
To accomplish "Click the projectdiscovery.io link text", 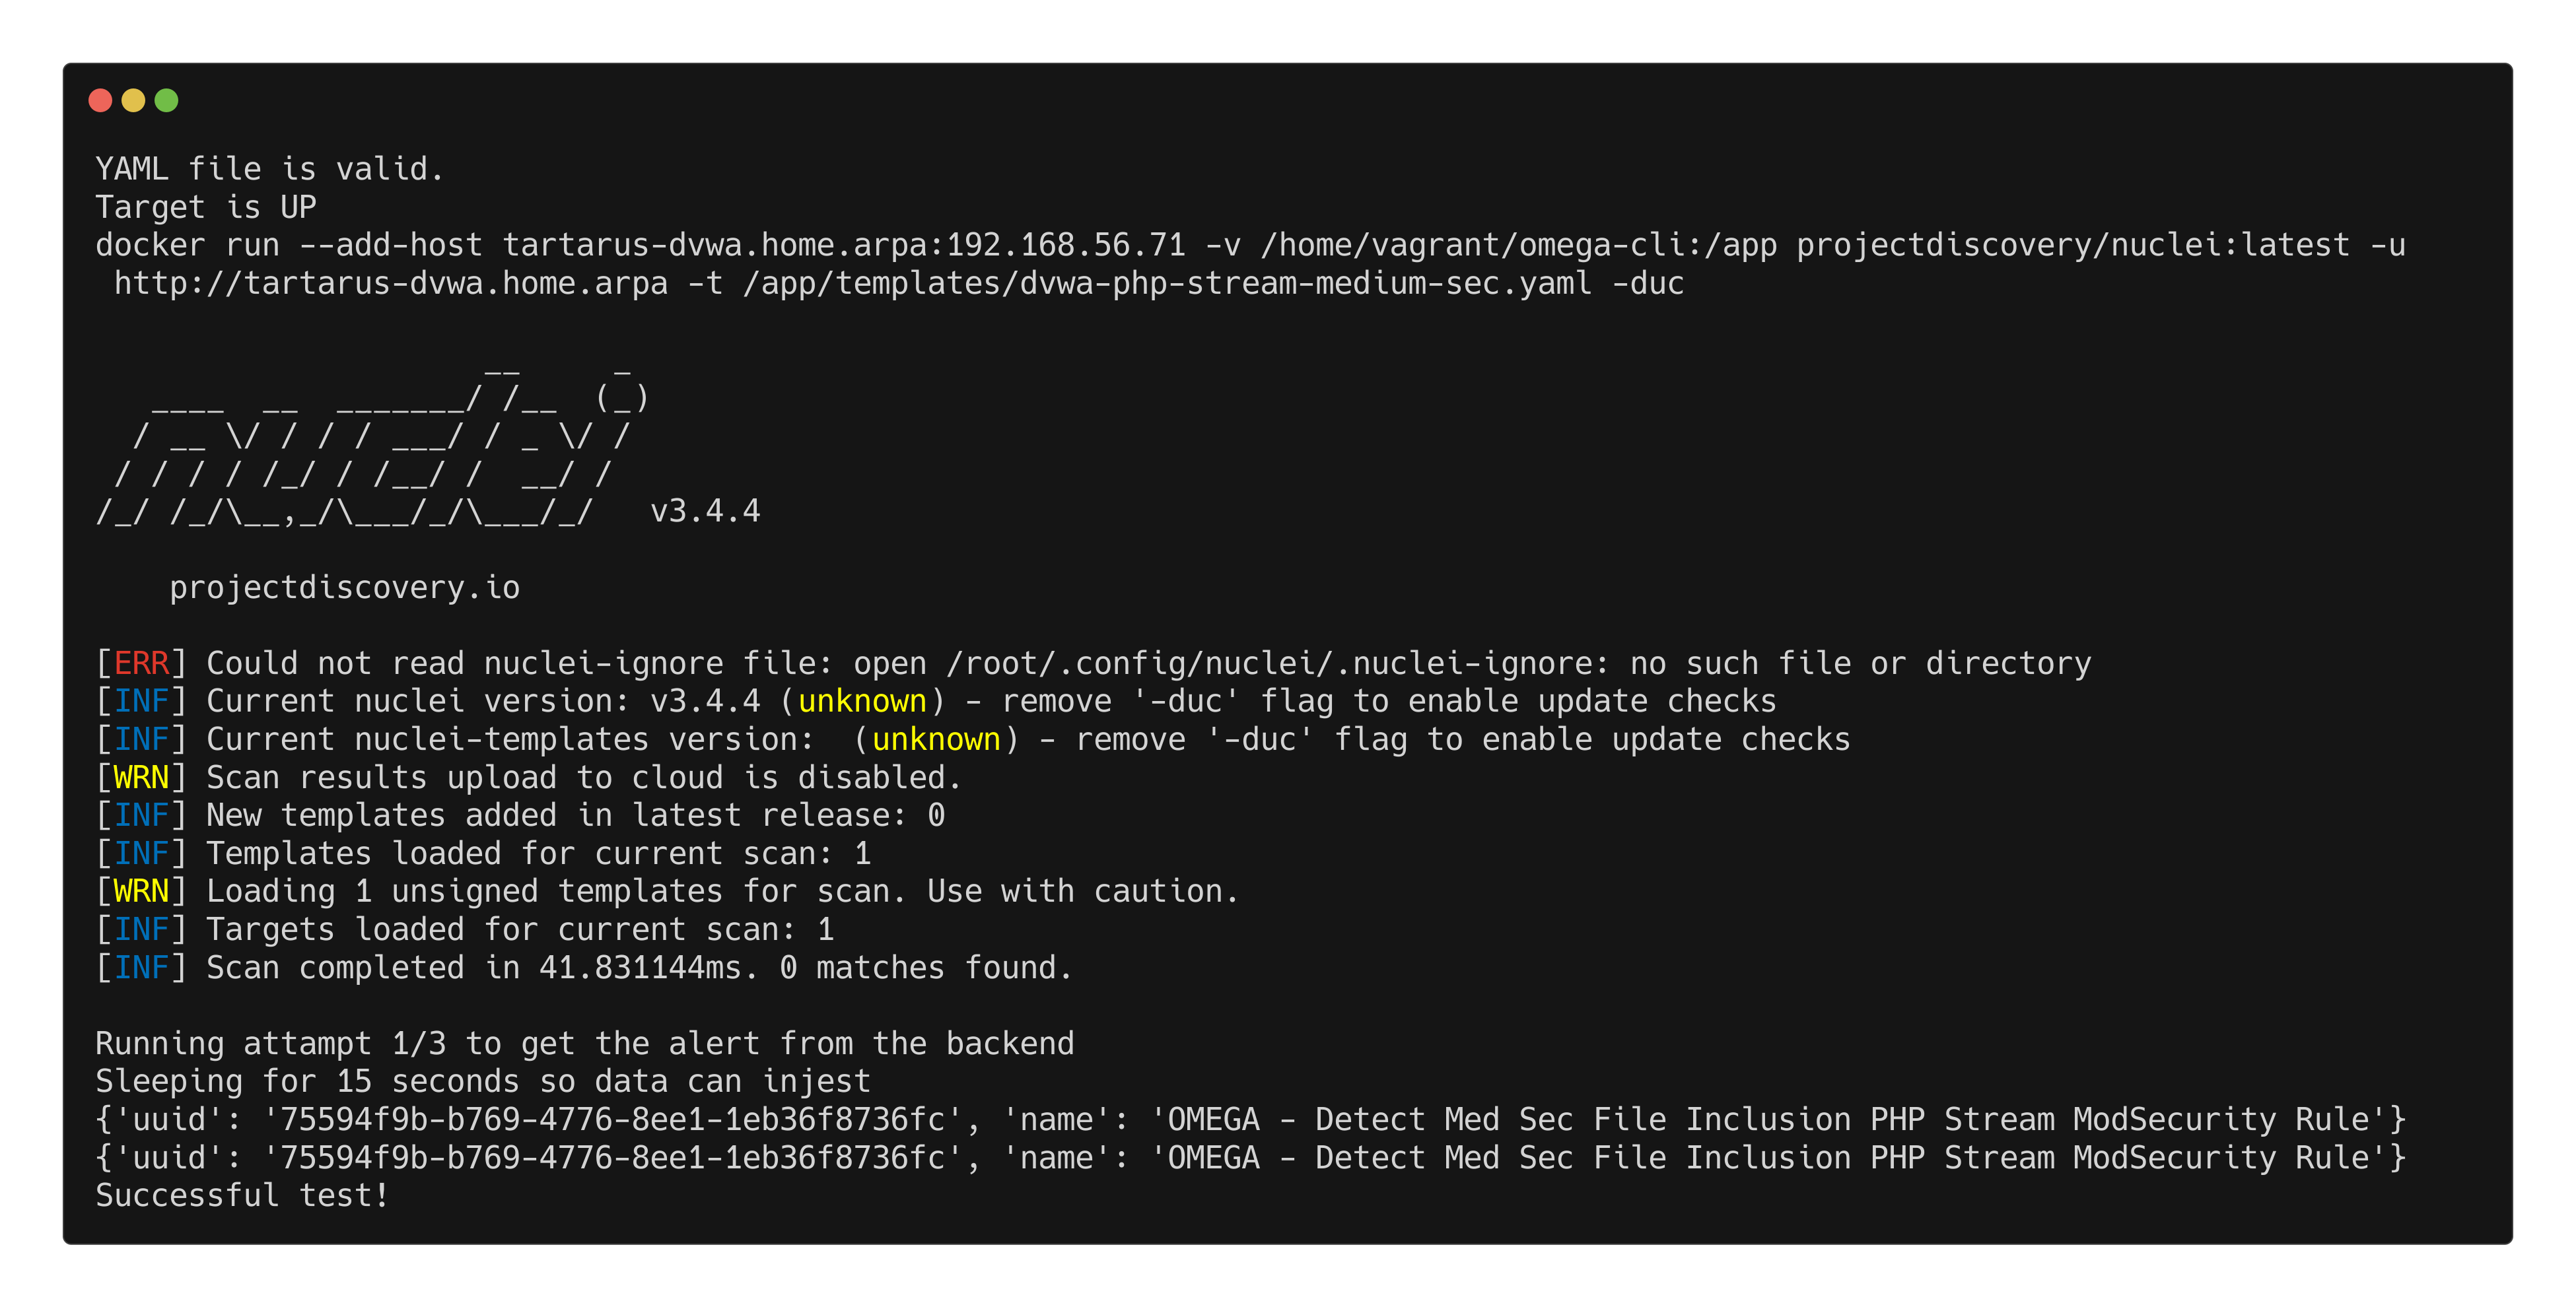I will coord(344,587).
